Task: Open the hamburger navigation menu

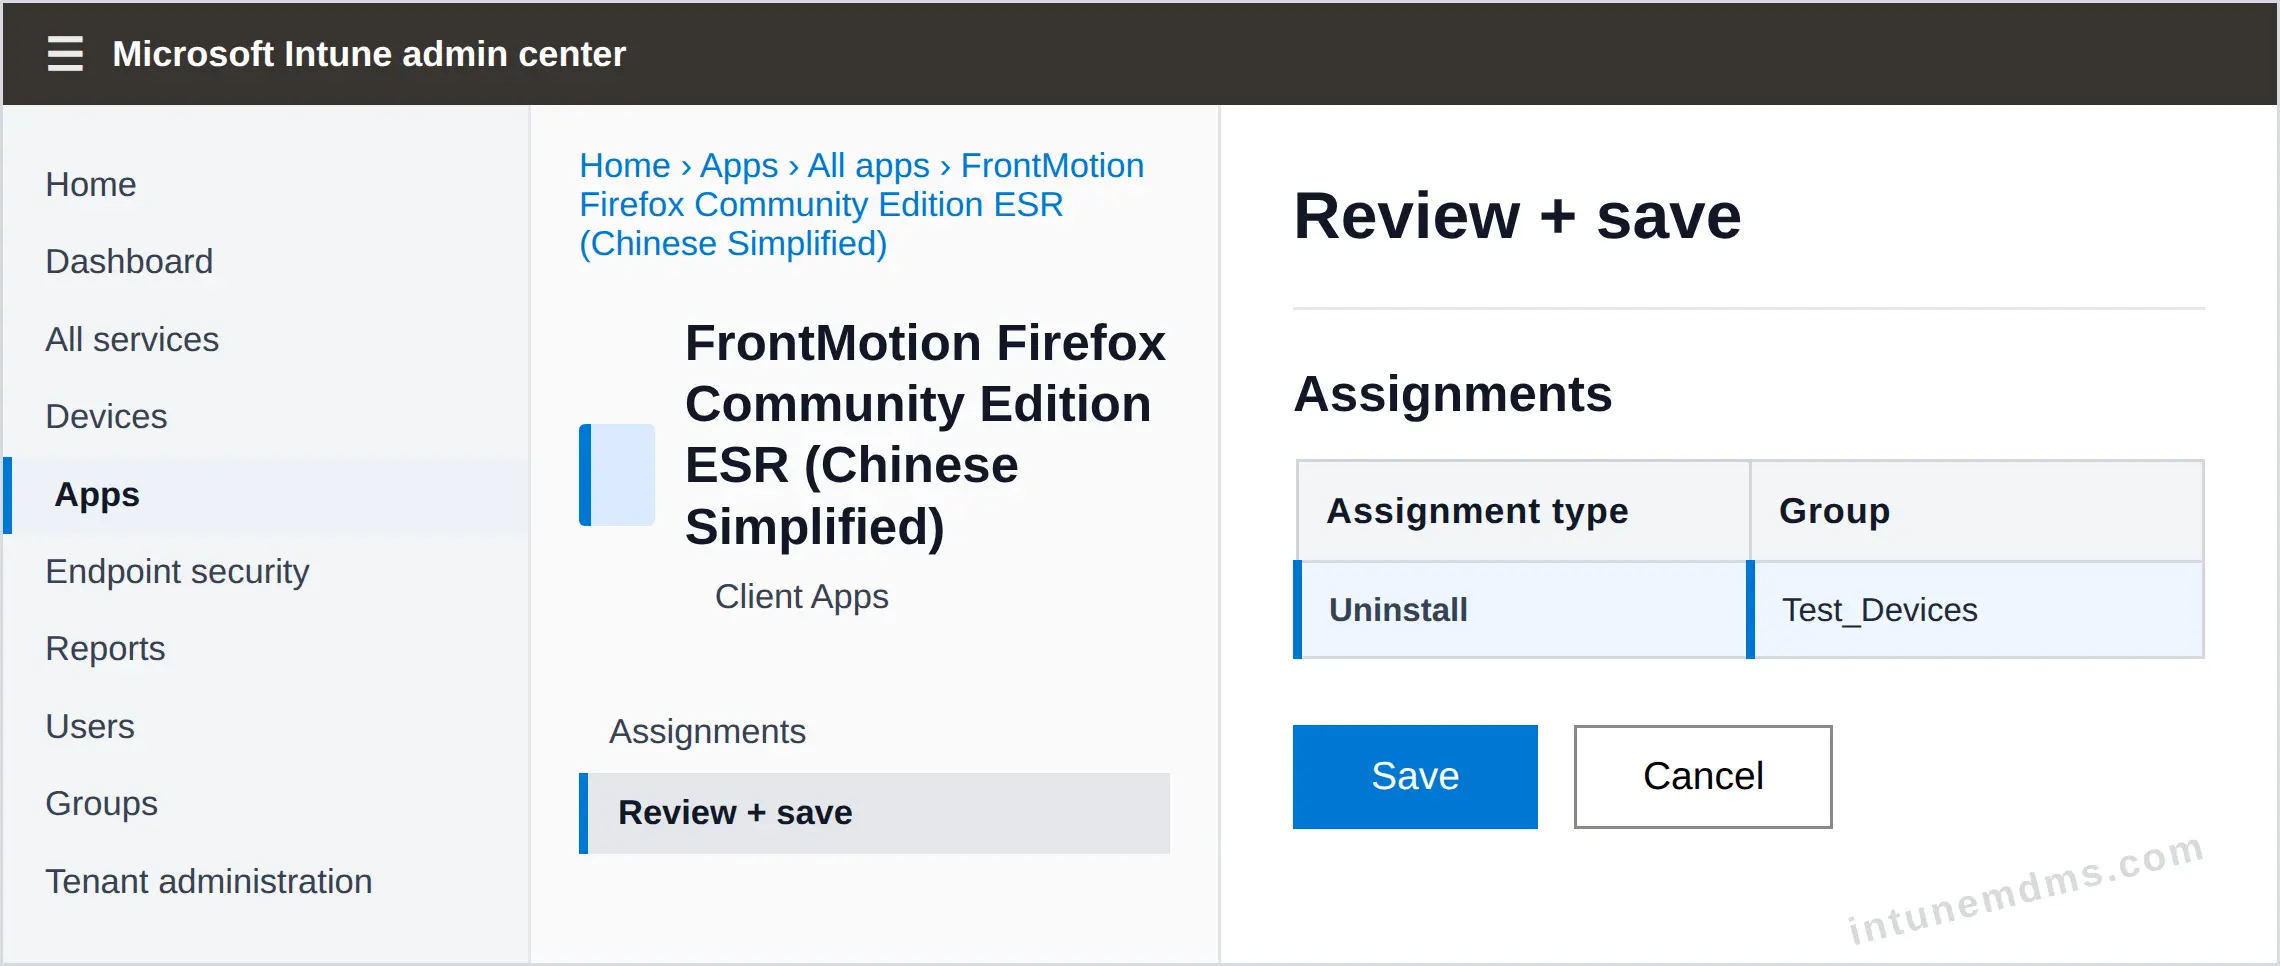Action: (x=65, y=53)
